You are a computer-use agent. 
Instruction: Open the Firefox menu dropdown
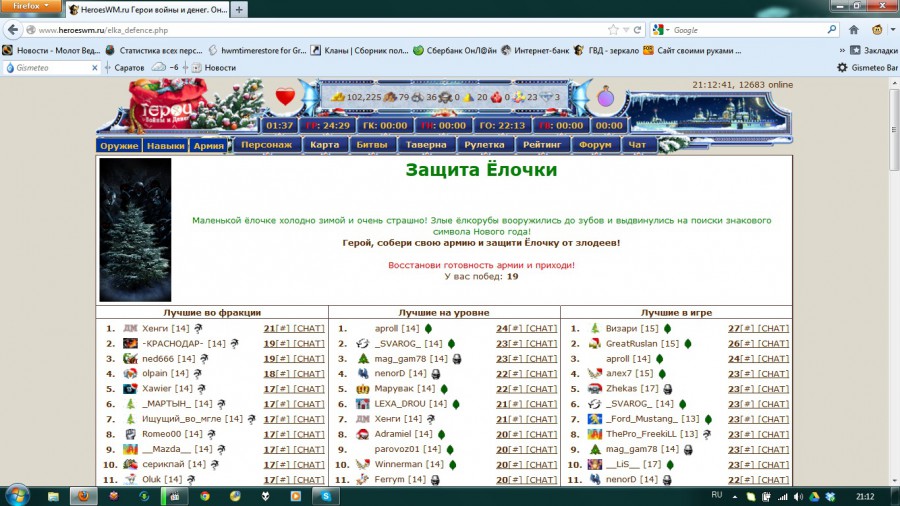tap(30, 6)
